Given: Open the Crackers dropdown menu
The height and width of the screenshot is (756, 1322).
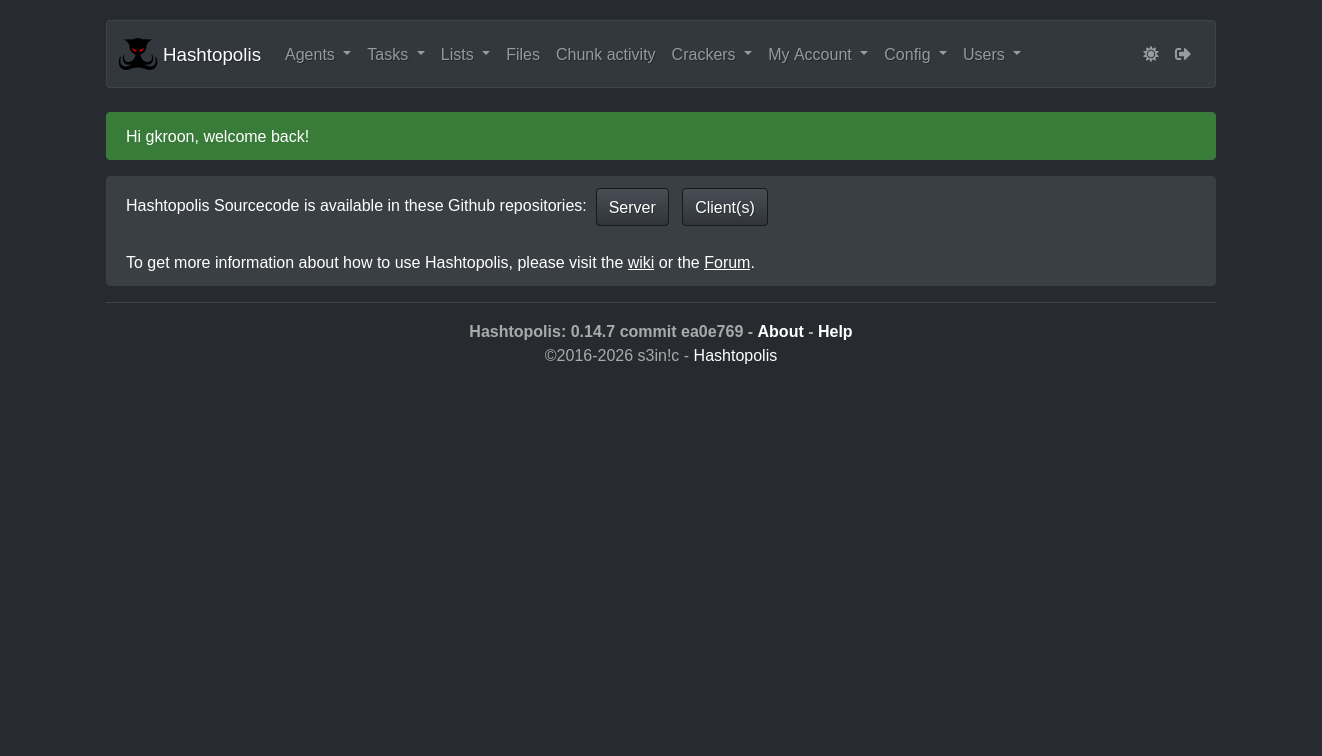Looking at the screenshot, I should 711,54.
